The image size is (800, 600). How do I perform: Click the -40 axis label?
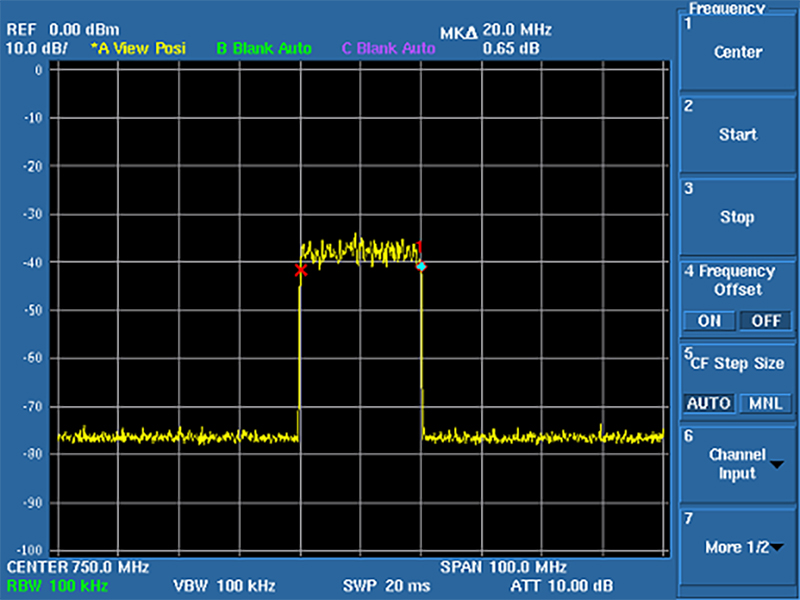(33, 262)
